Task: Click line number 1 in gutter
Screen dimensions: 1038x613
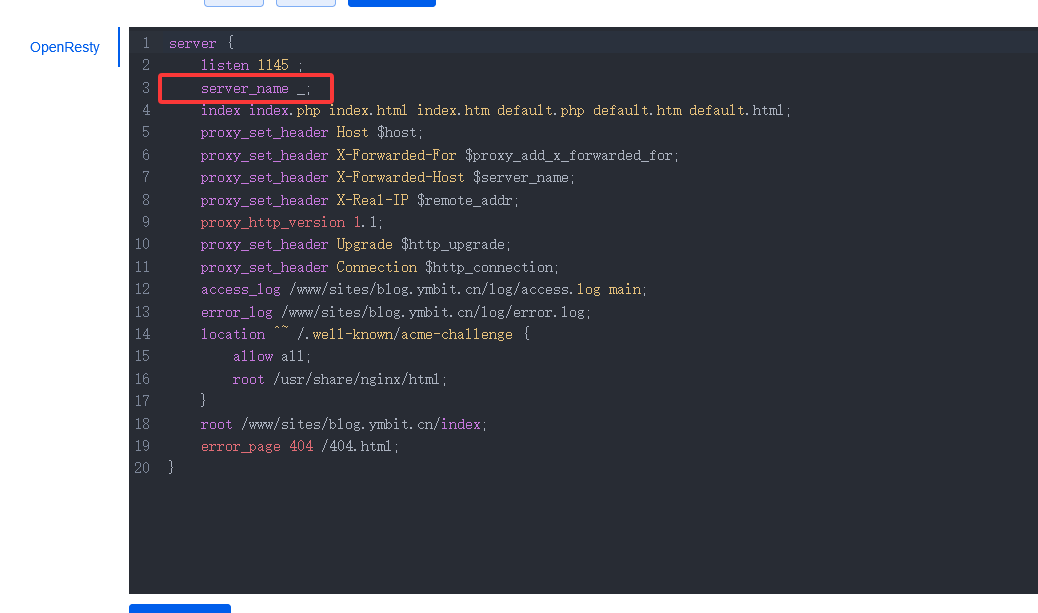Action: click(x=146, y=43)
